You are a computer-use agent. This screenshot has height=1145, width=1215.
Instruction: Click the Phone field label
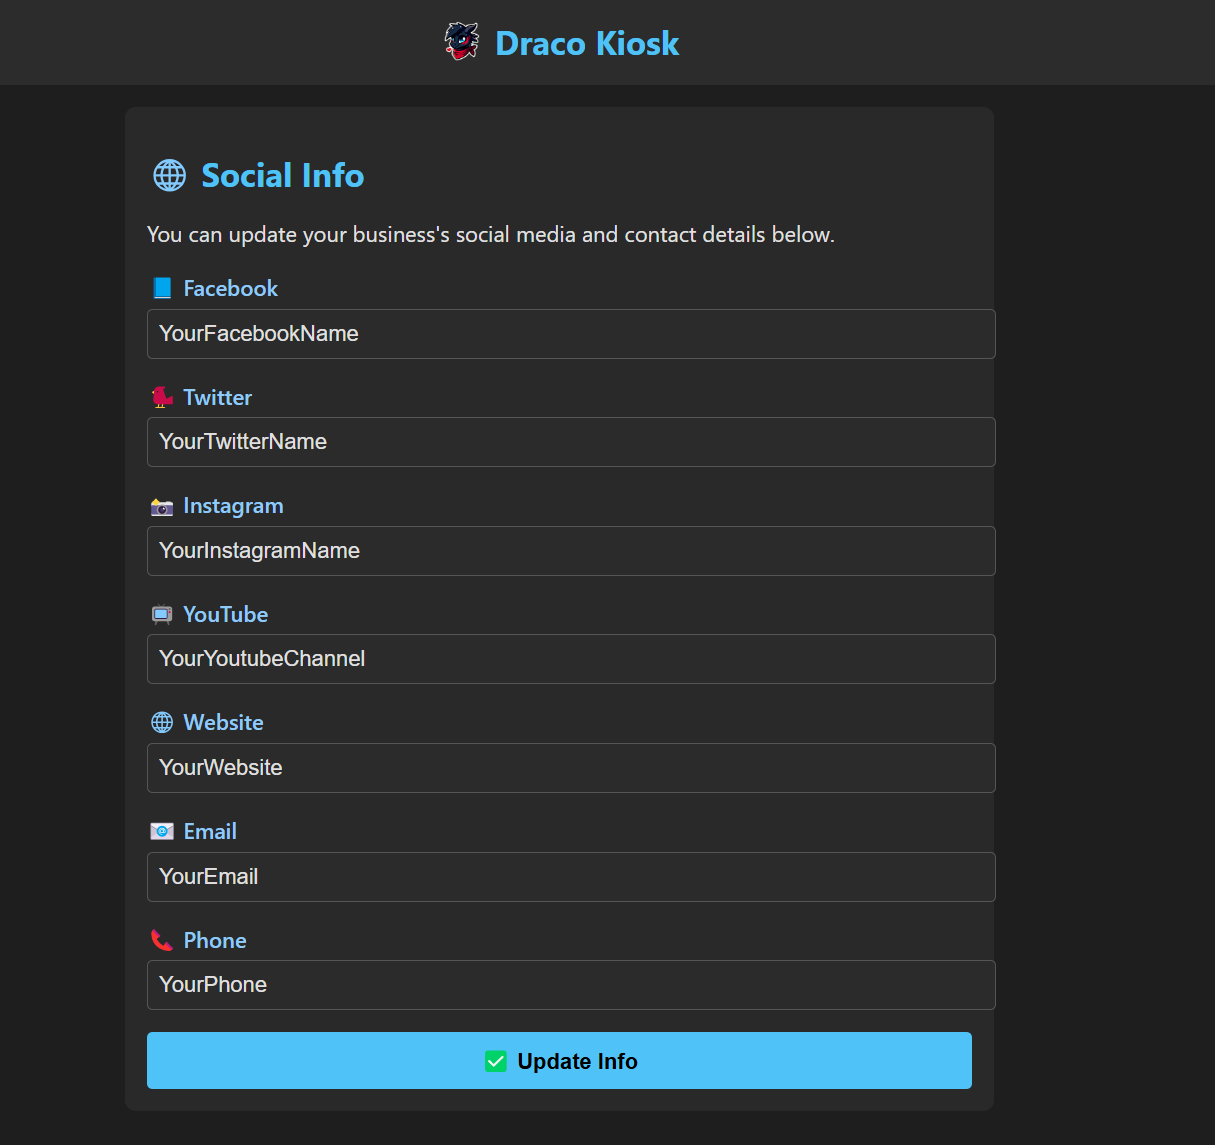(x=215, y=940)
